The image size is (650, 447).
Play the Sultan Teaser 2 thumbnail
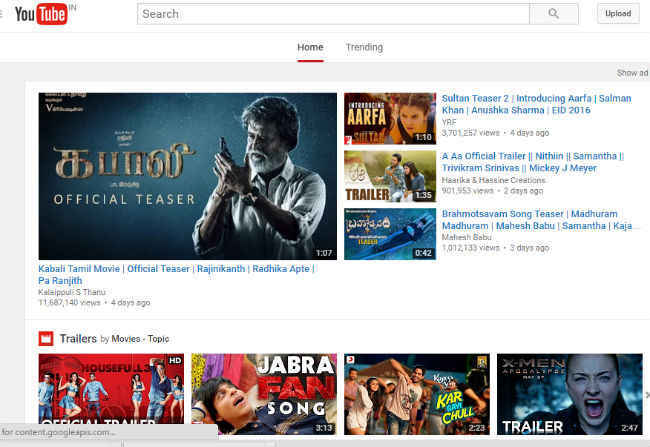pyautogui.click(x=389, y=118)
